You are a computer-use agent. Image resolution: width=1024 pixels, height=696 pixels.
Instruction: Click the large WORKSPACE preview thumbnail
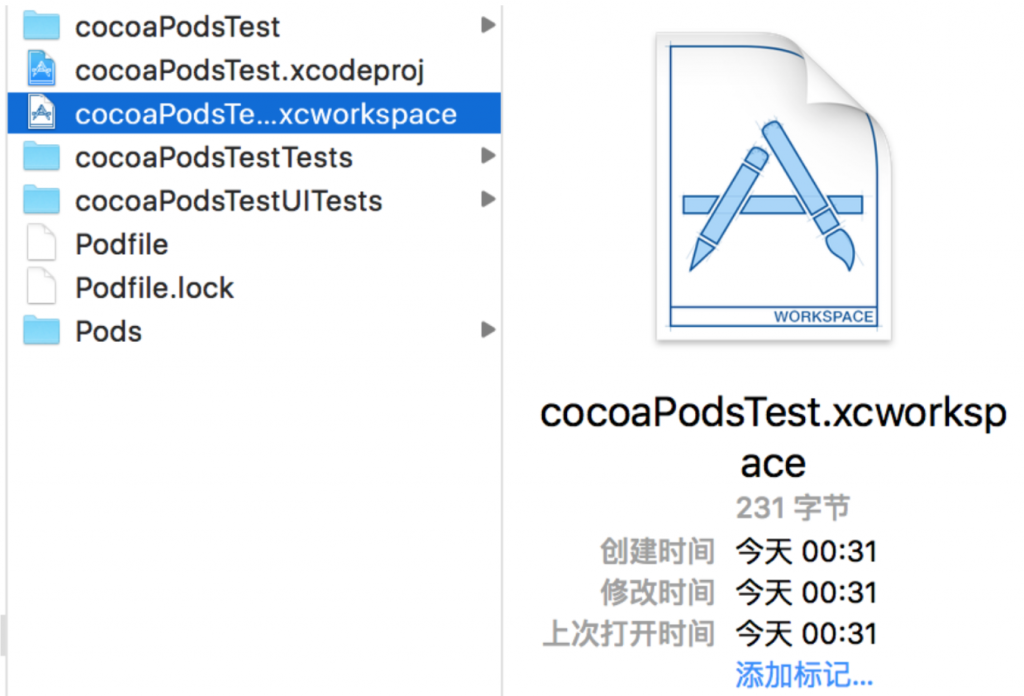(773, 187)
